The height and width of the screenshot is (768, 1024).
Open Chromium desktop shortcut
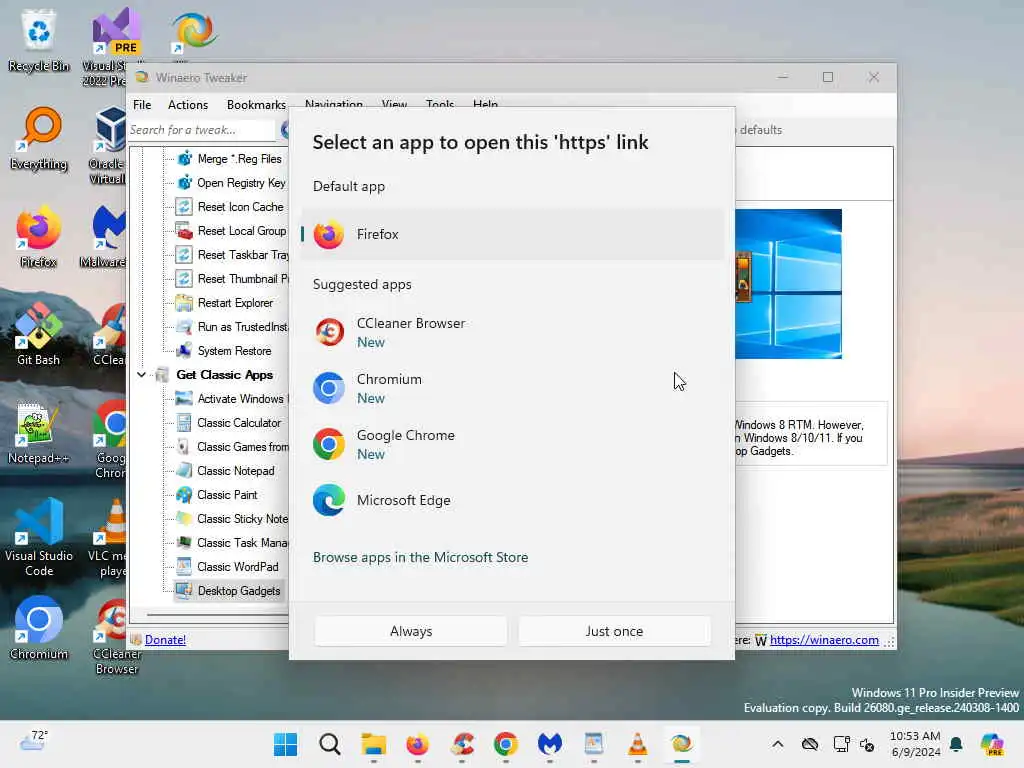tap(39, 628)
